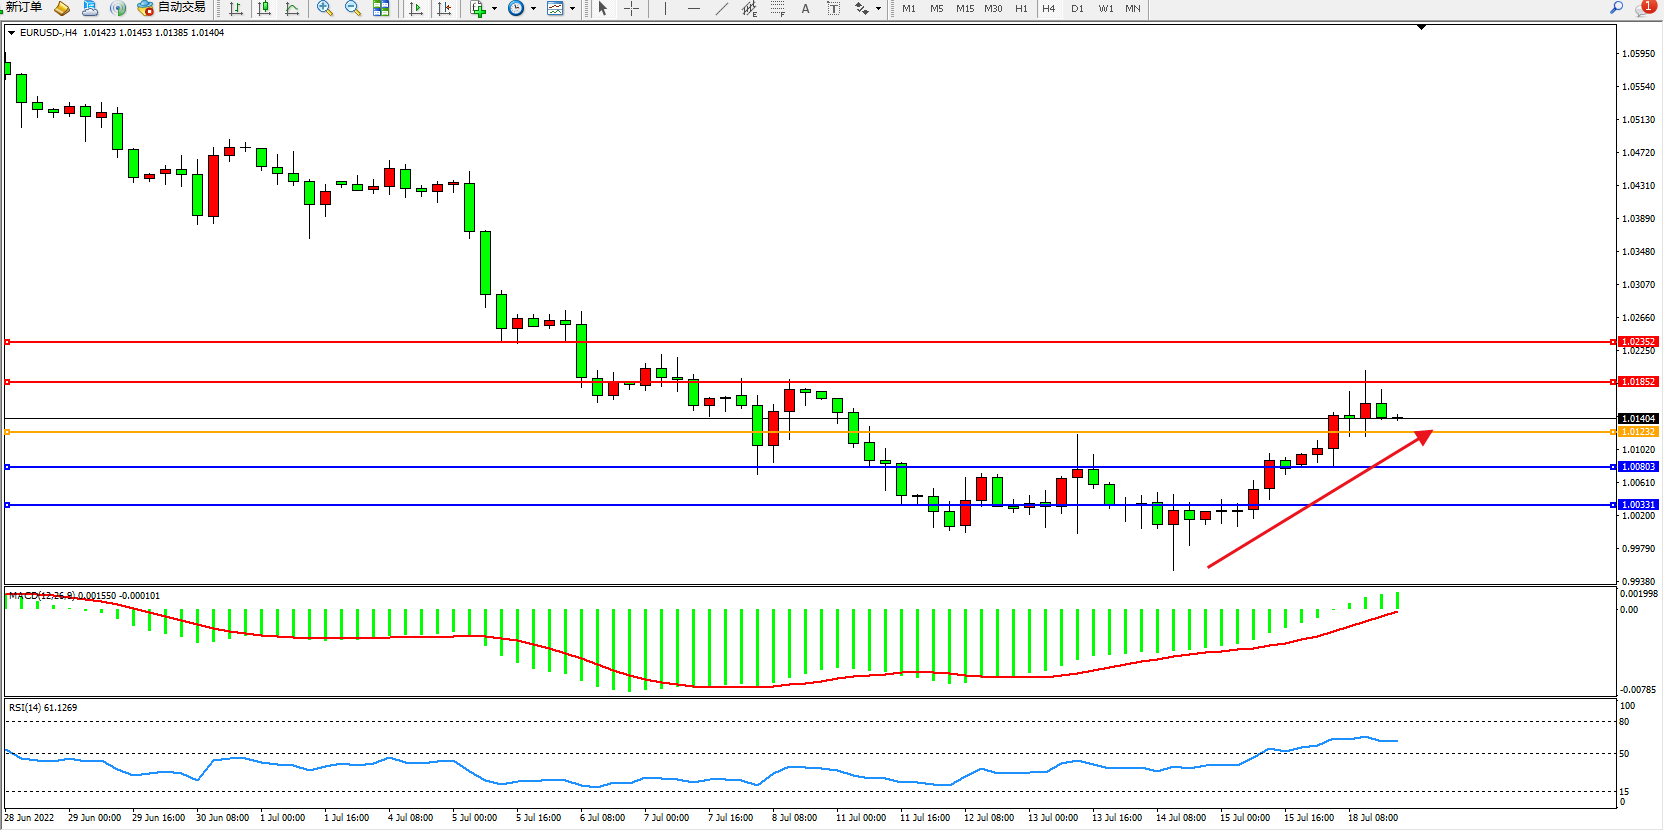
Task: Toggle the AutoTrading (自动交易) button
Action: 171,8
